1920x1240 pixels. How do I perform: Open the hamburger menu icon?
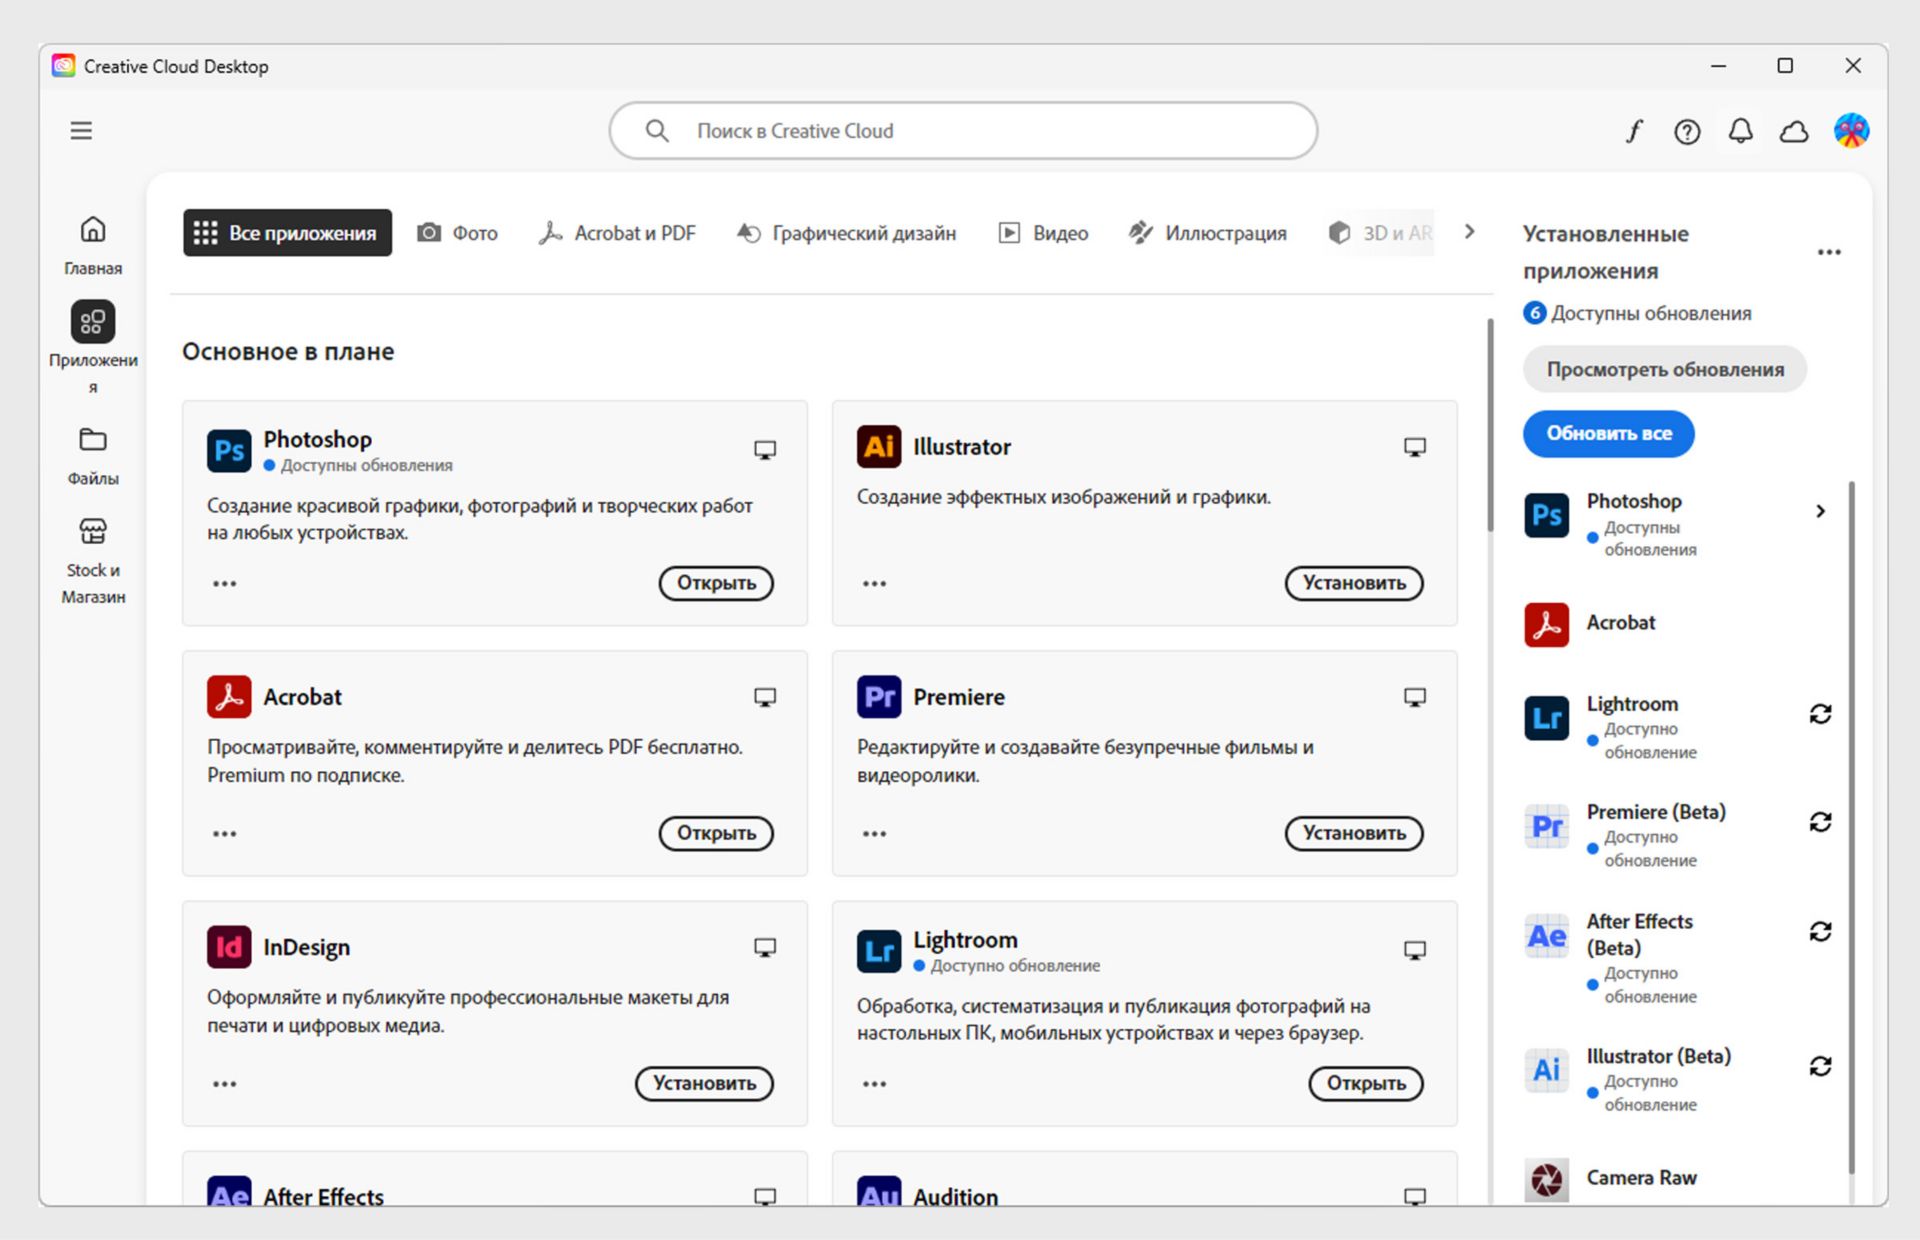81,131
